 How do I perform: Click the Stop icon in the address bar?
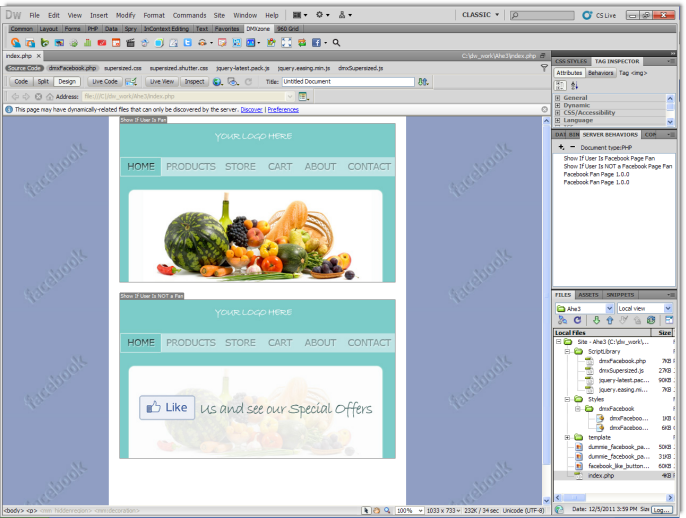coord(38,96)
